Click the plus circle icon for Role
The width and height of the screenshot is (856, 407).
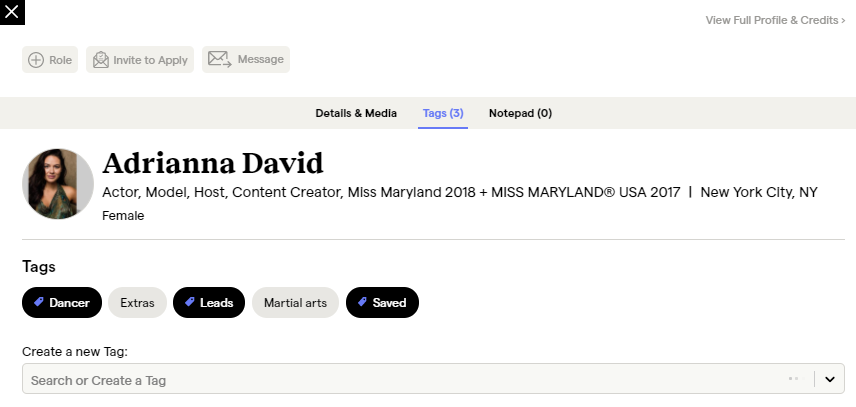[36, 60]
